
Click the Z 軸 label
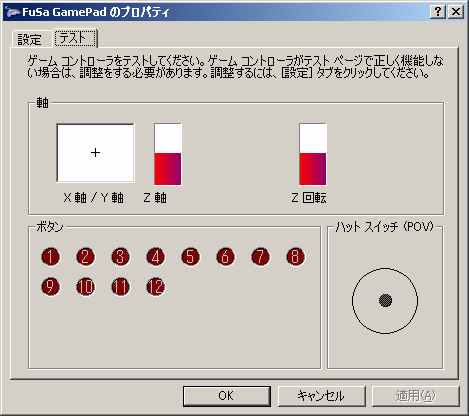click(155, 198)
